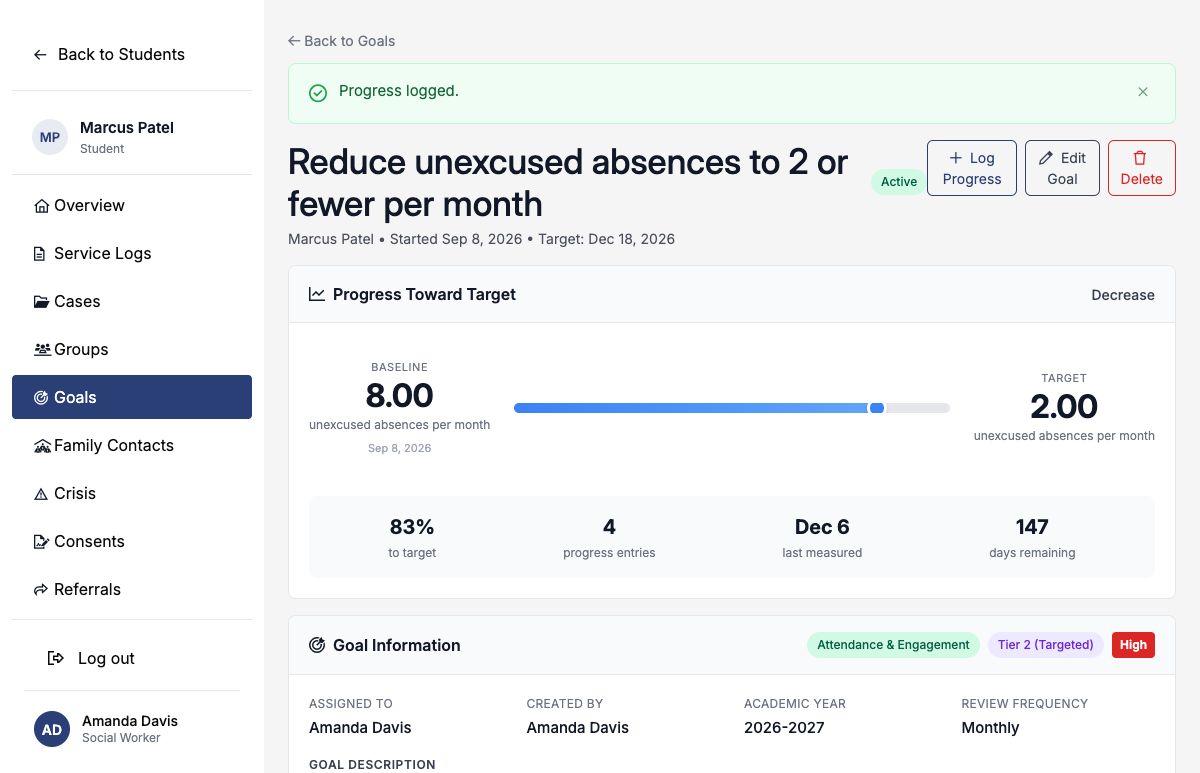
Task: Click the family icon next to Family Contacts
Action: pyautogui.click(x=42, y=446)
